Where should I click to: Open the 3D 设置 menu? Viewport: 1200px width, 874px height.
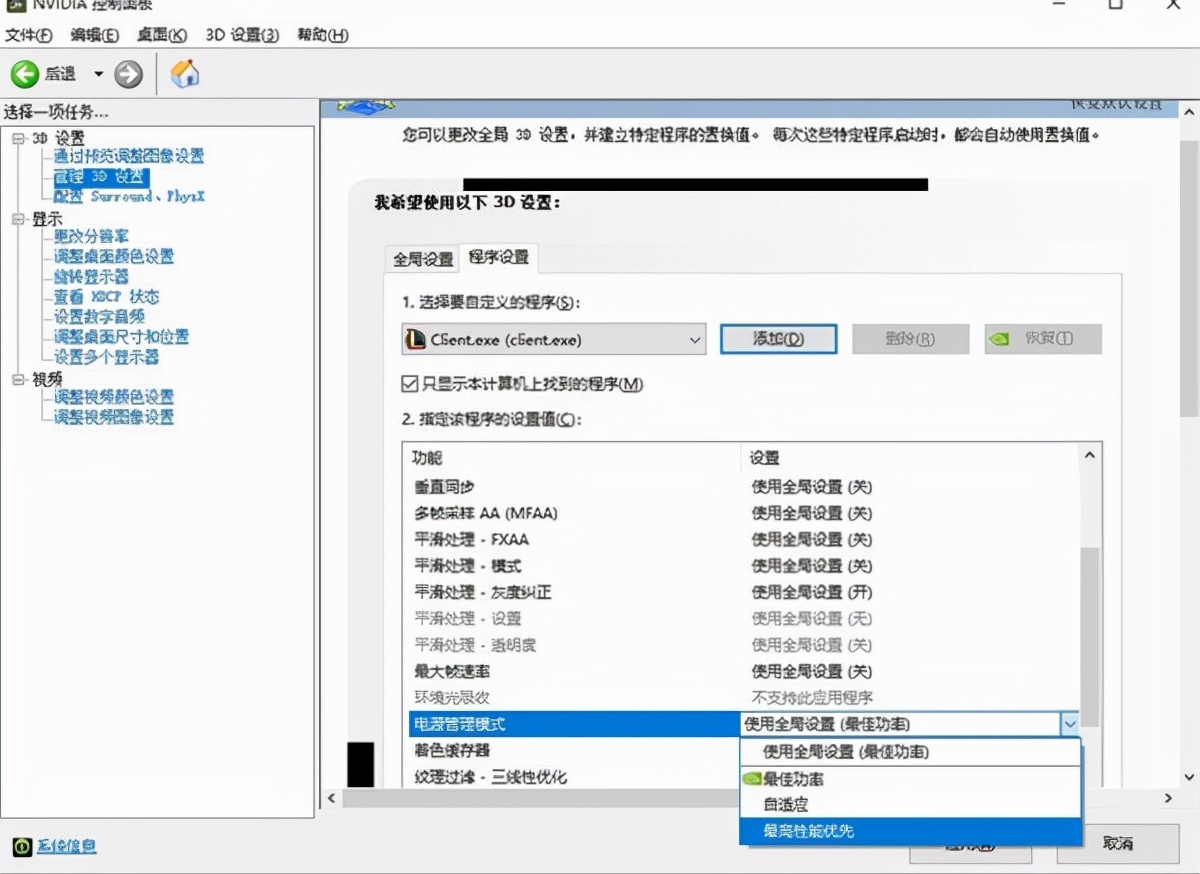pyautogui.click(x=244, y=35)
